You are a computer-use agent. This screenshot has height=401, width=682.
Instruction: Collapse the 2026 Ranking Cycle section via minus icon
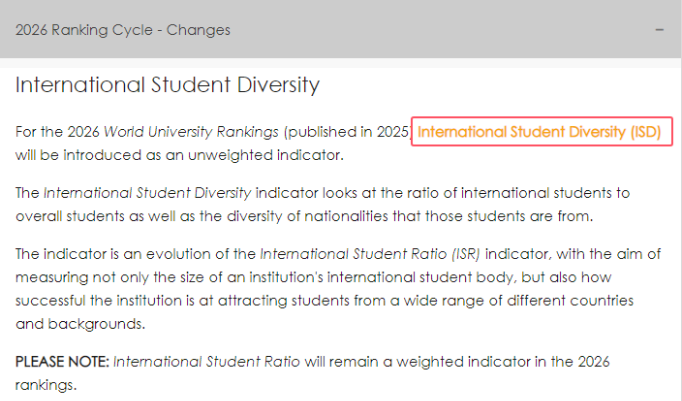click(x=659, y=30)
